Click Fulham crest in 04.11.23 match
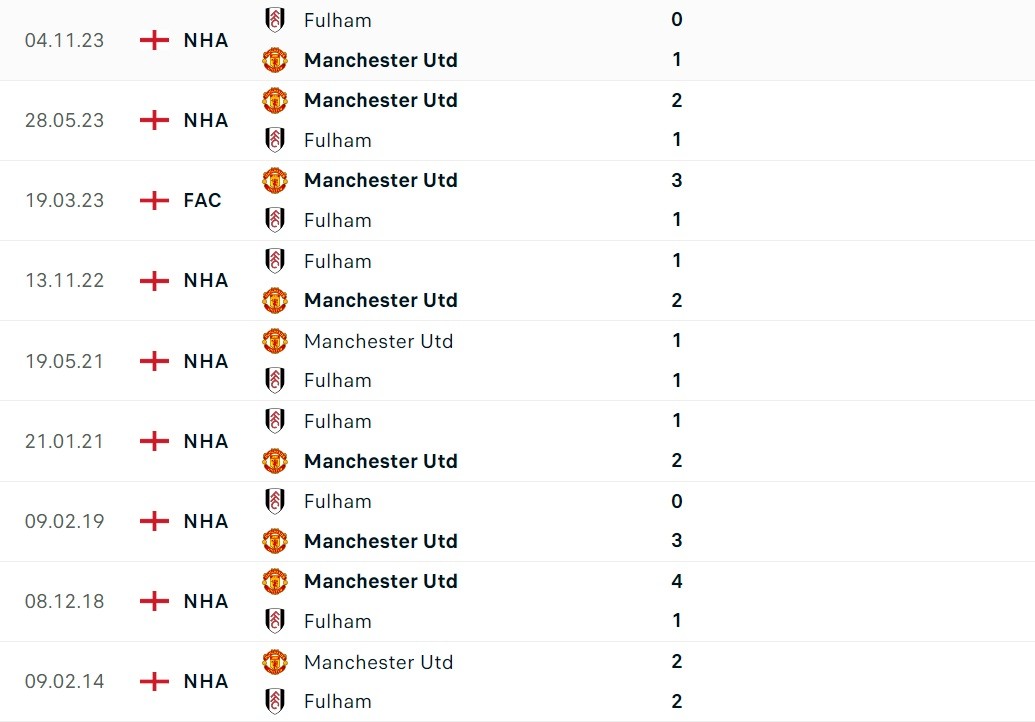Image resolution: width=1035 pixels, height=722 pixels. click(274, 20)
